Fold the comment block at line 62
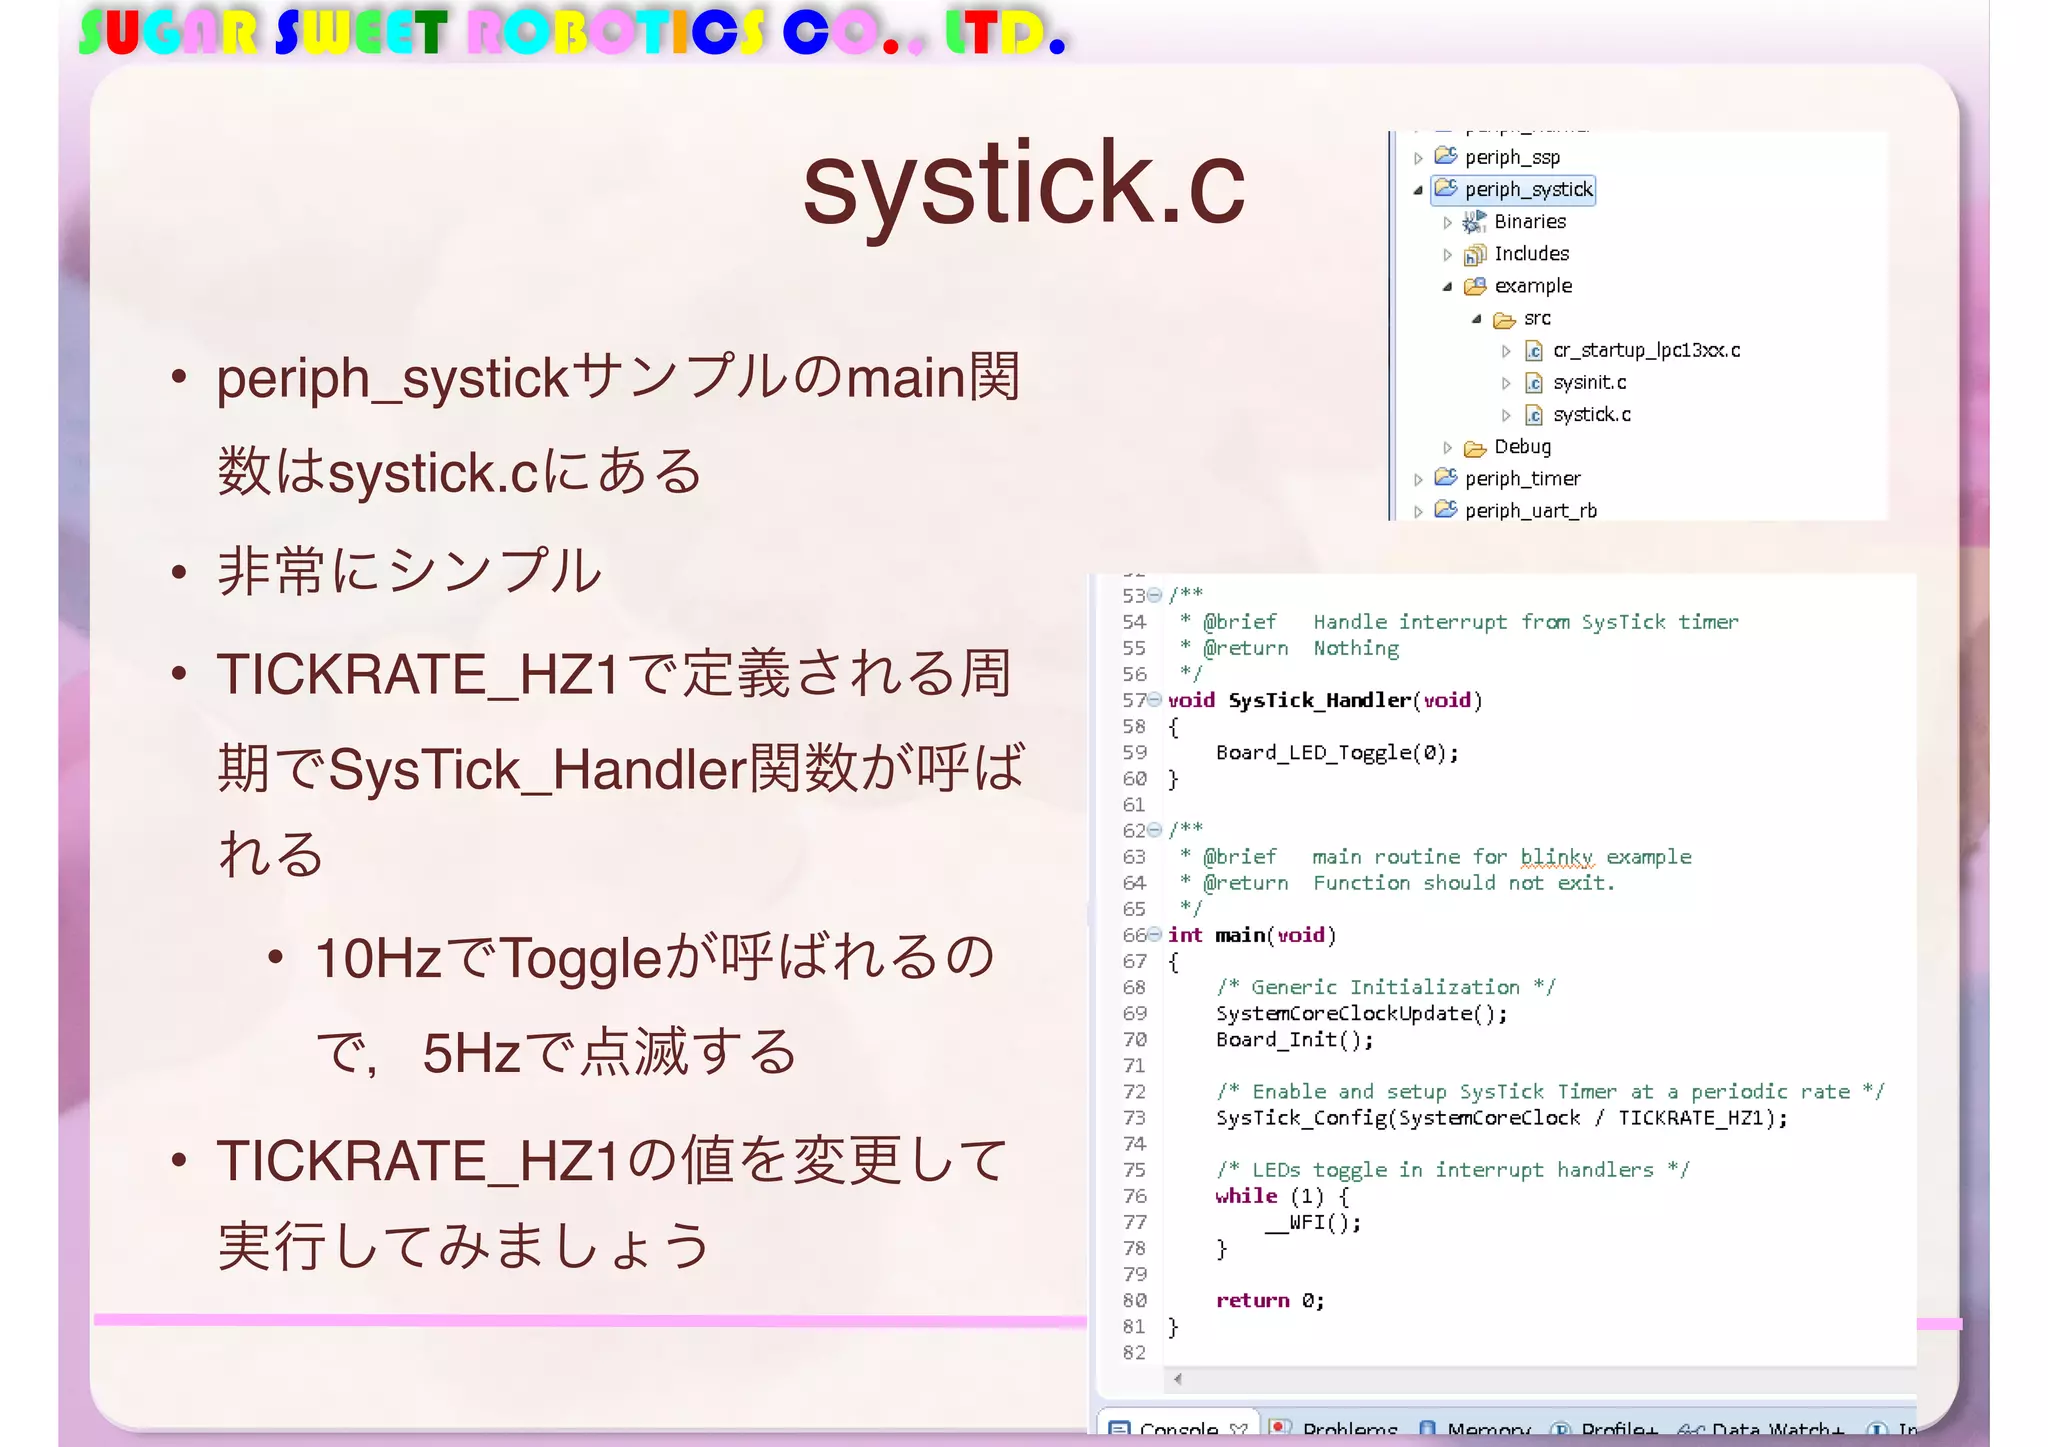 pyautogui.click(x=1155, y=830)
